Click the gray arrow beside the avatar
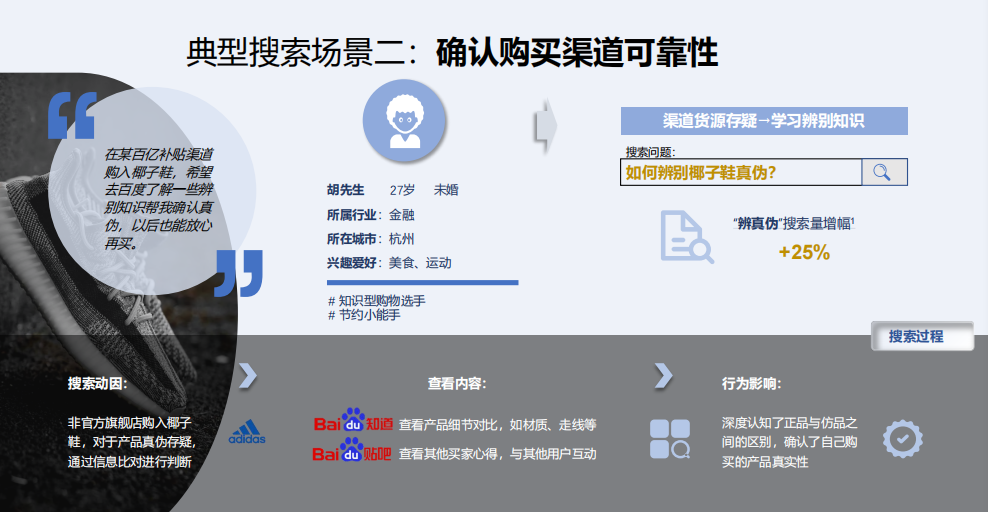The width and height of the screenshot is (988, 512). coord(546,126)
